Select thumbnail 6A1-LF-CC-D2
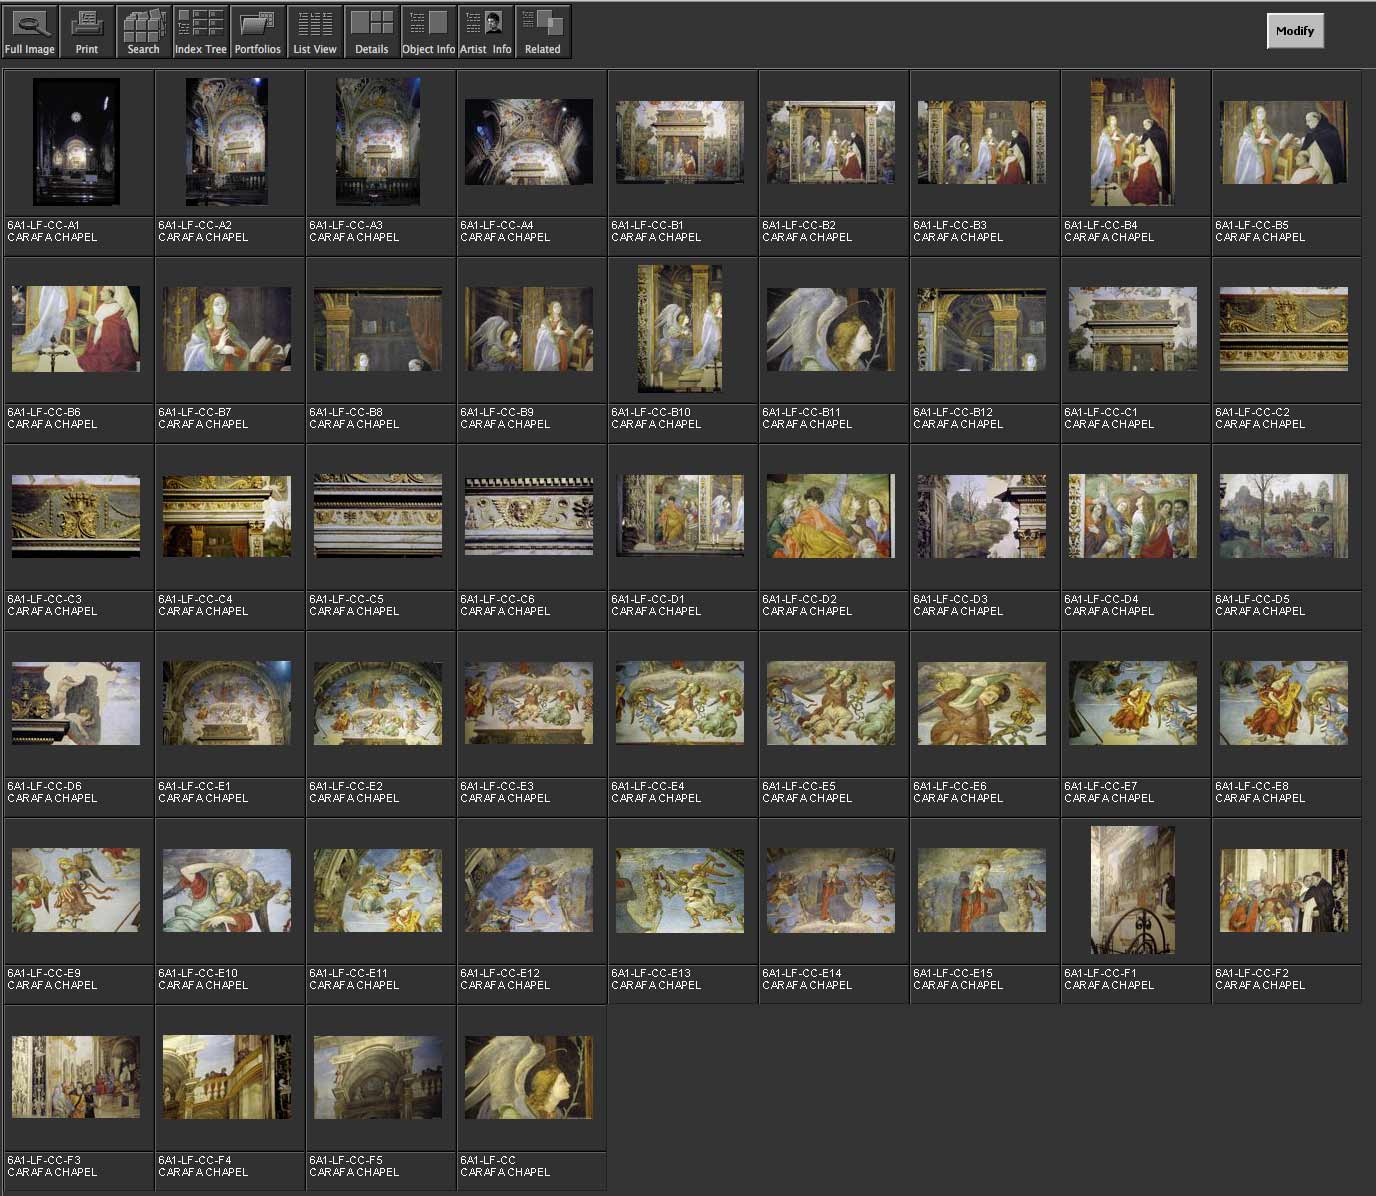Screen dimensions: 1376x1196 [831, 516]
